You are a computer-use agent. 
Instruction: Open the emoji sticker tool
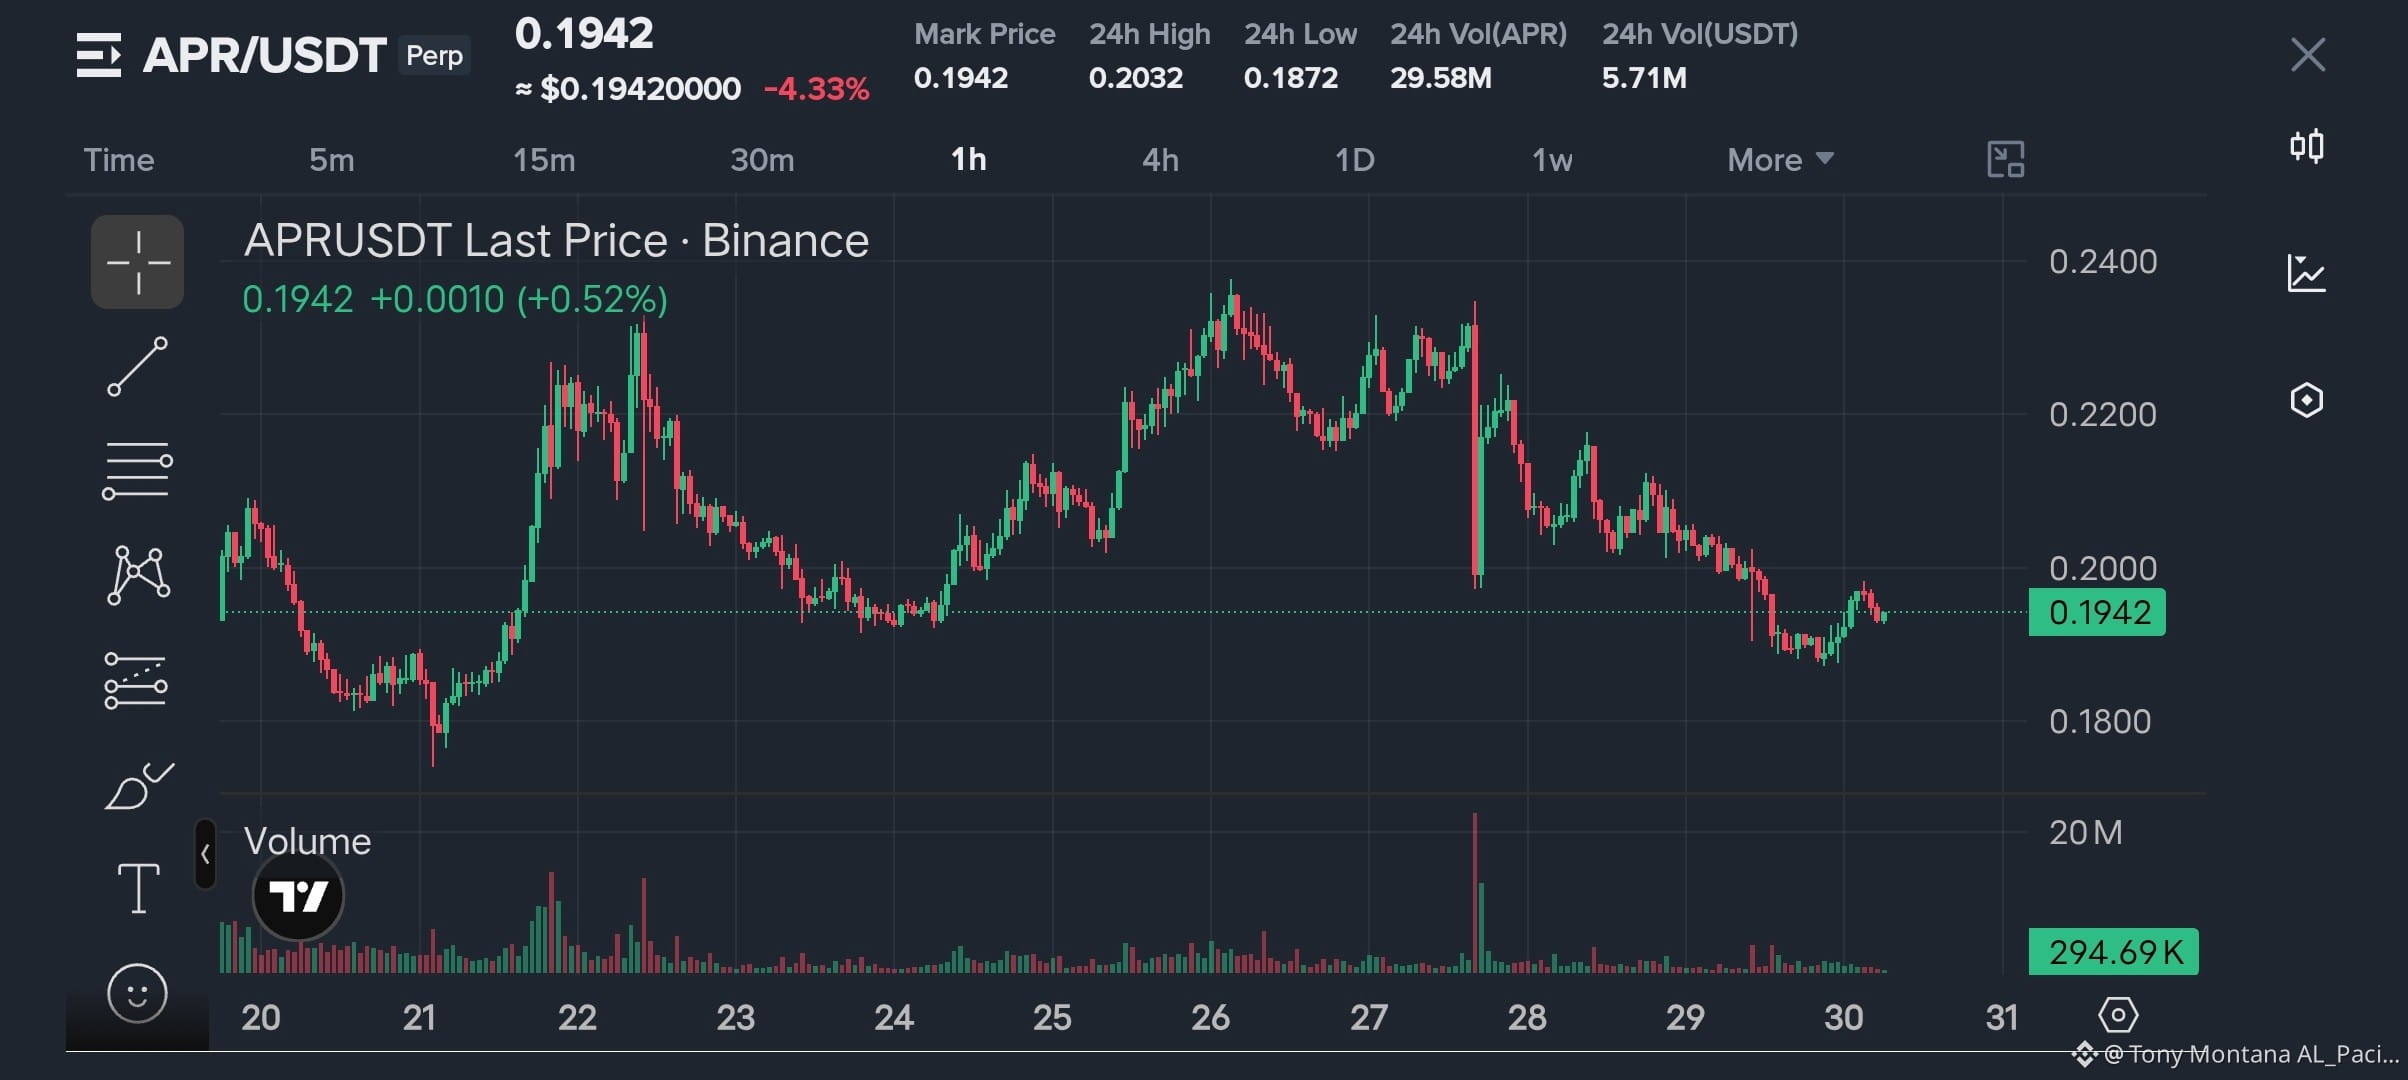[137, 993]
